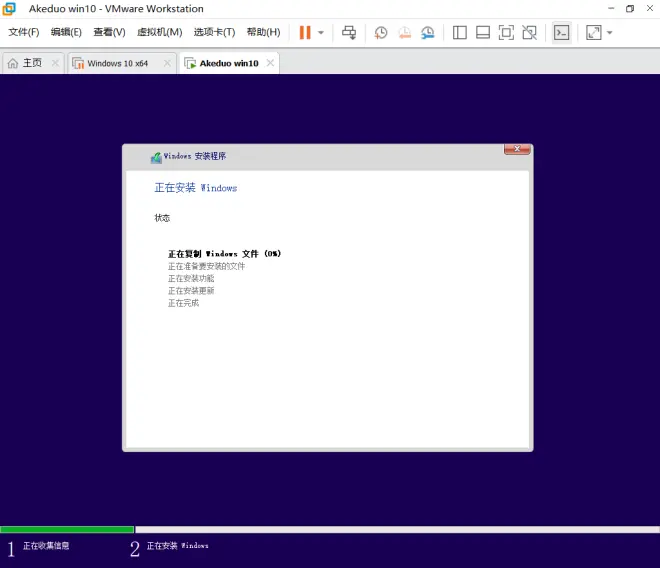Click the 正在完成 step

pyautogui.click(x=184, y=303)
